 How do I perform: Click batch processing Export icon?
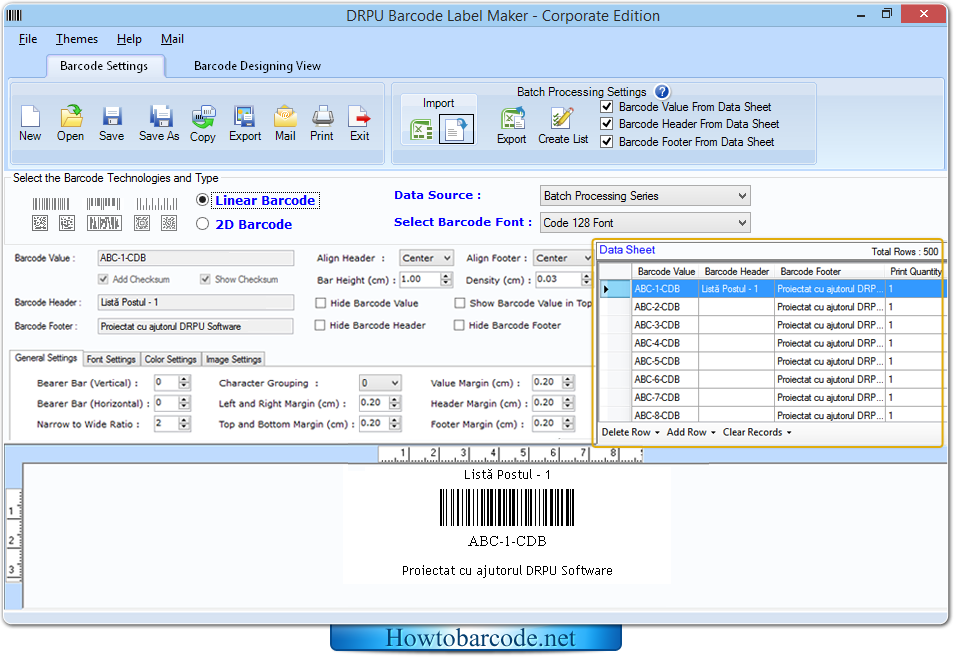(x=512, y=119)
